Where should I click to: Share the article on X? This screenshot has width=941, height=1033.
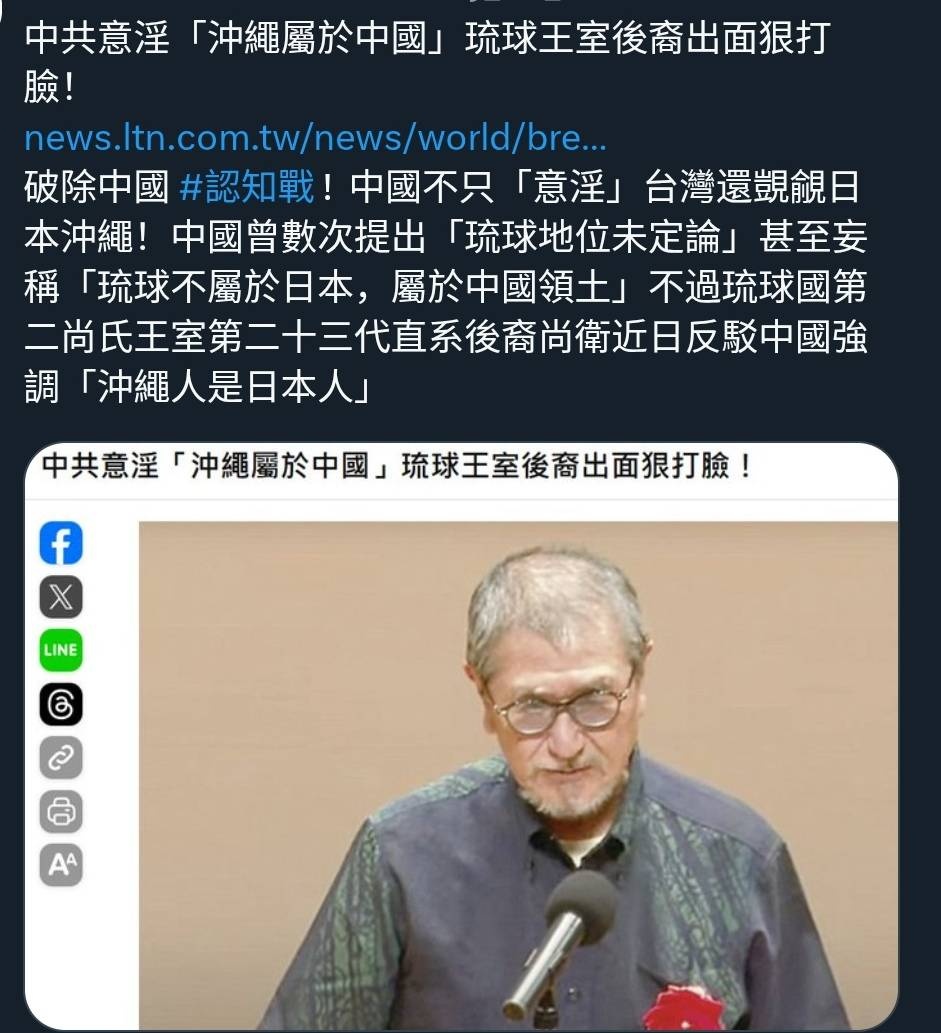[x=61, y=597]
